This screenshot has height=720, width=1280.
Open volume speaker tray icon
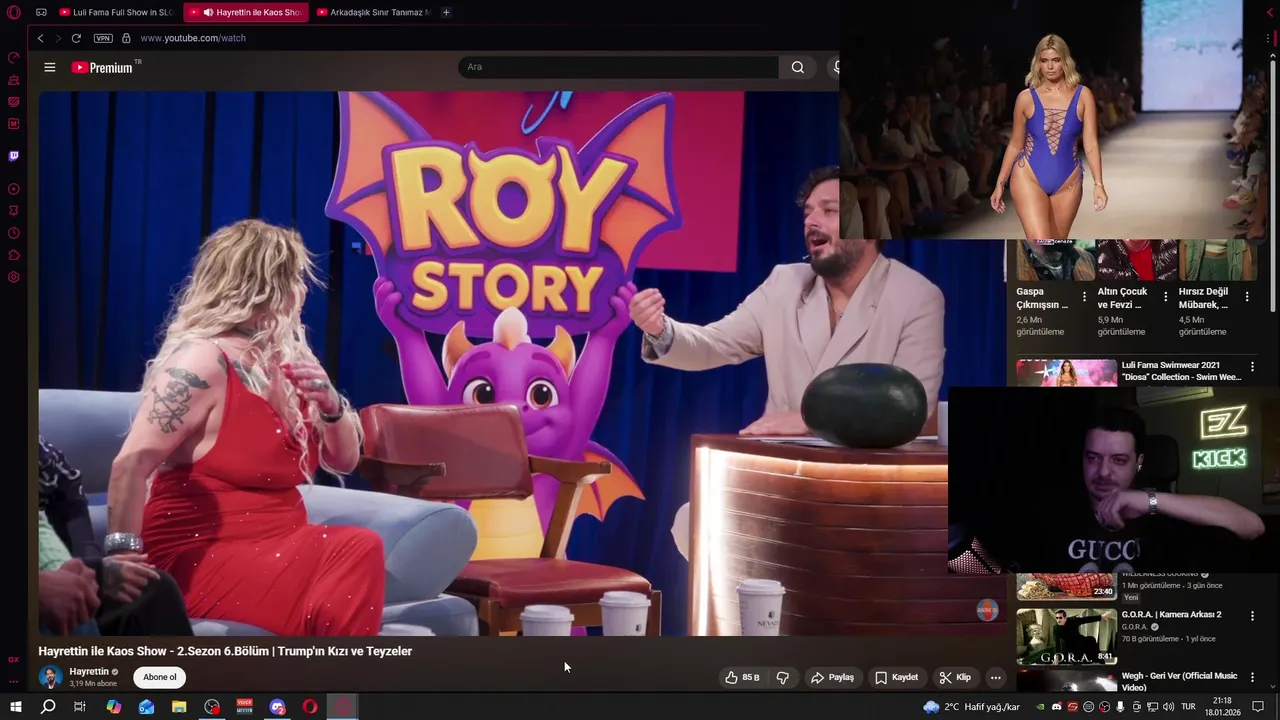tap(1170, 707)
